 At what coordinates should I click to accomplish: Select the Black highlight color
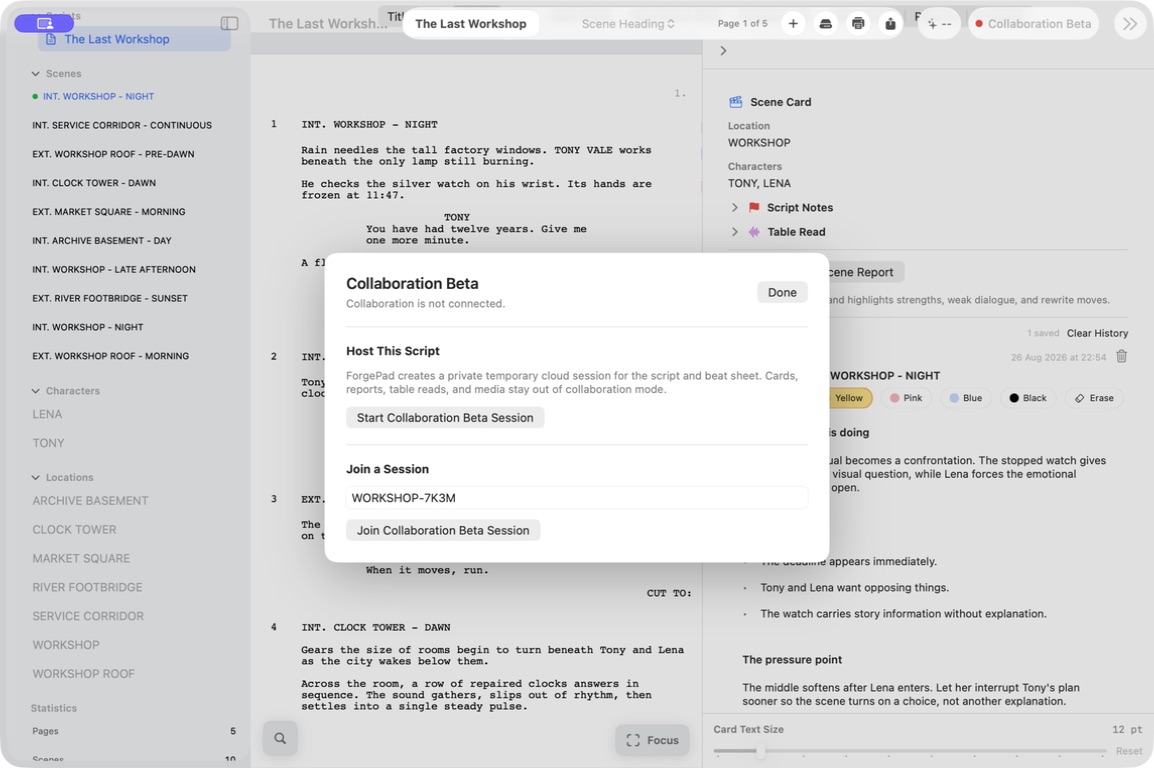1027,398
